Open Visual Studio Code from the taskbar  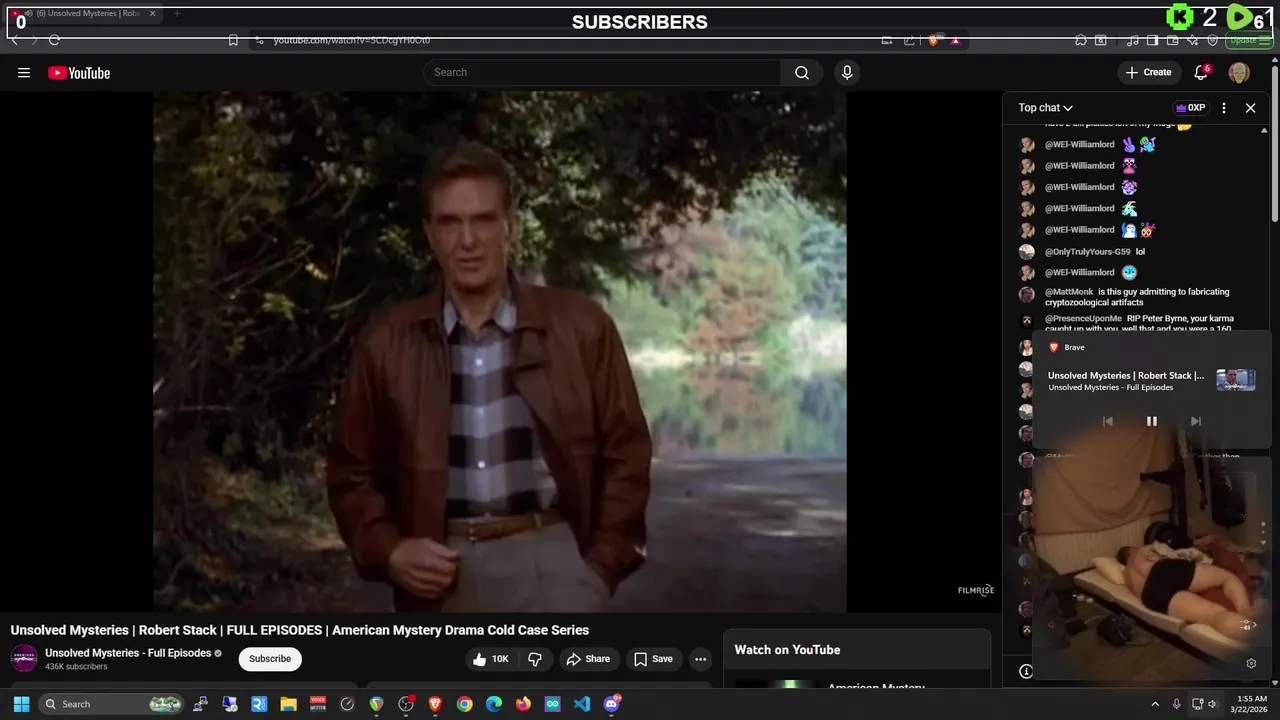tap(582, 704)
